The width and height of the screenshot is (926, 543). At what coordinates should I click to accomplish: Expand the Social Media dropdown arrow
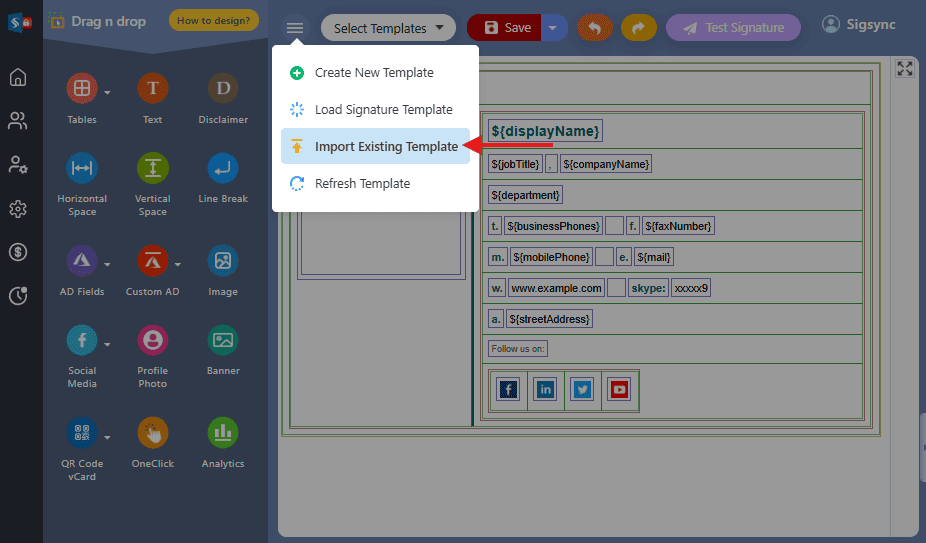pos(107,344)
